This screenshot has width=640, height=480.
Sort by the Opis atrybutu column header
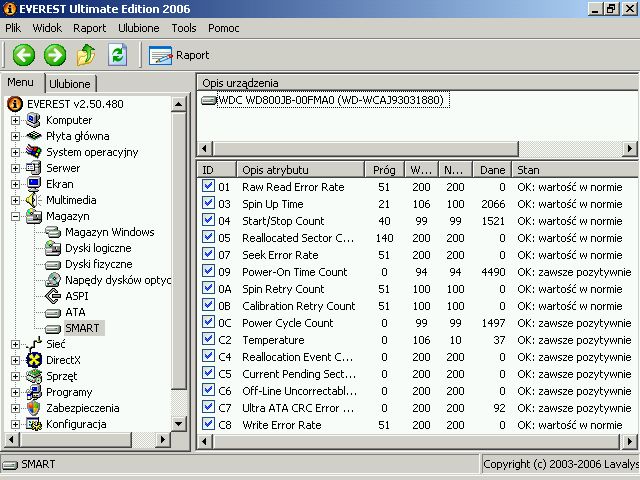tap(298, 170)
